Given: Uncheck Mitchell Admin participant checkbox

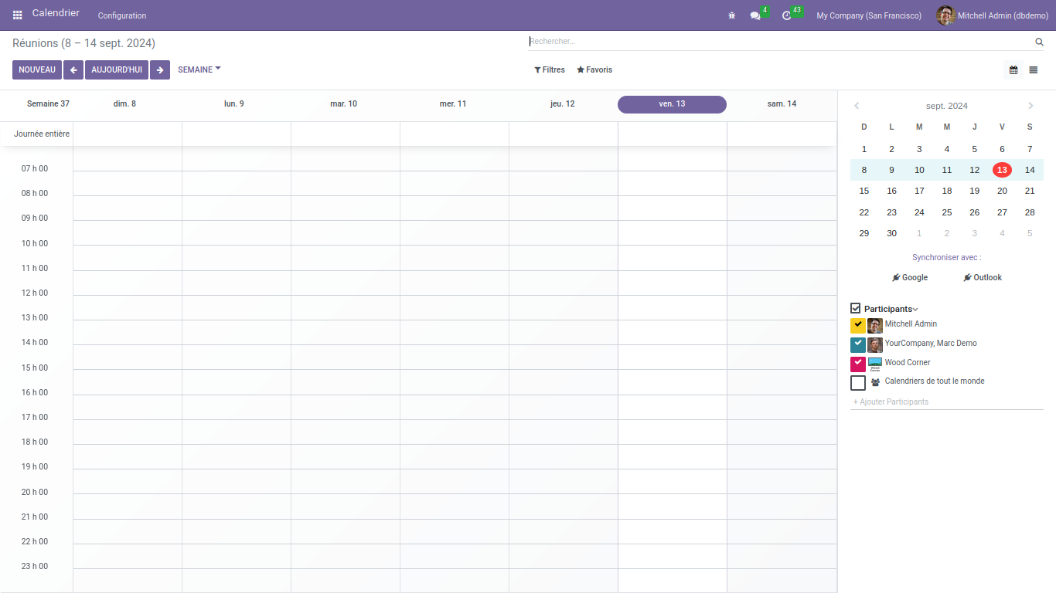Looking at the screenshot, I should (857, 325).
